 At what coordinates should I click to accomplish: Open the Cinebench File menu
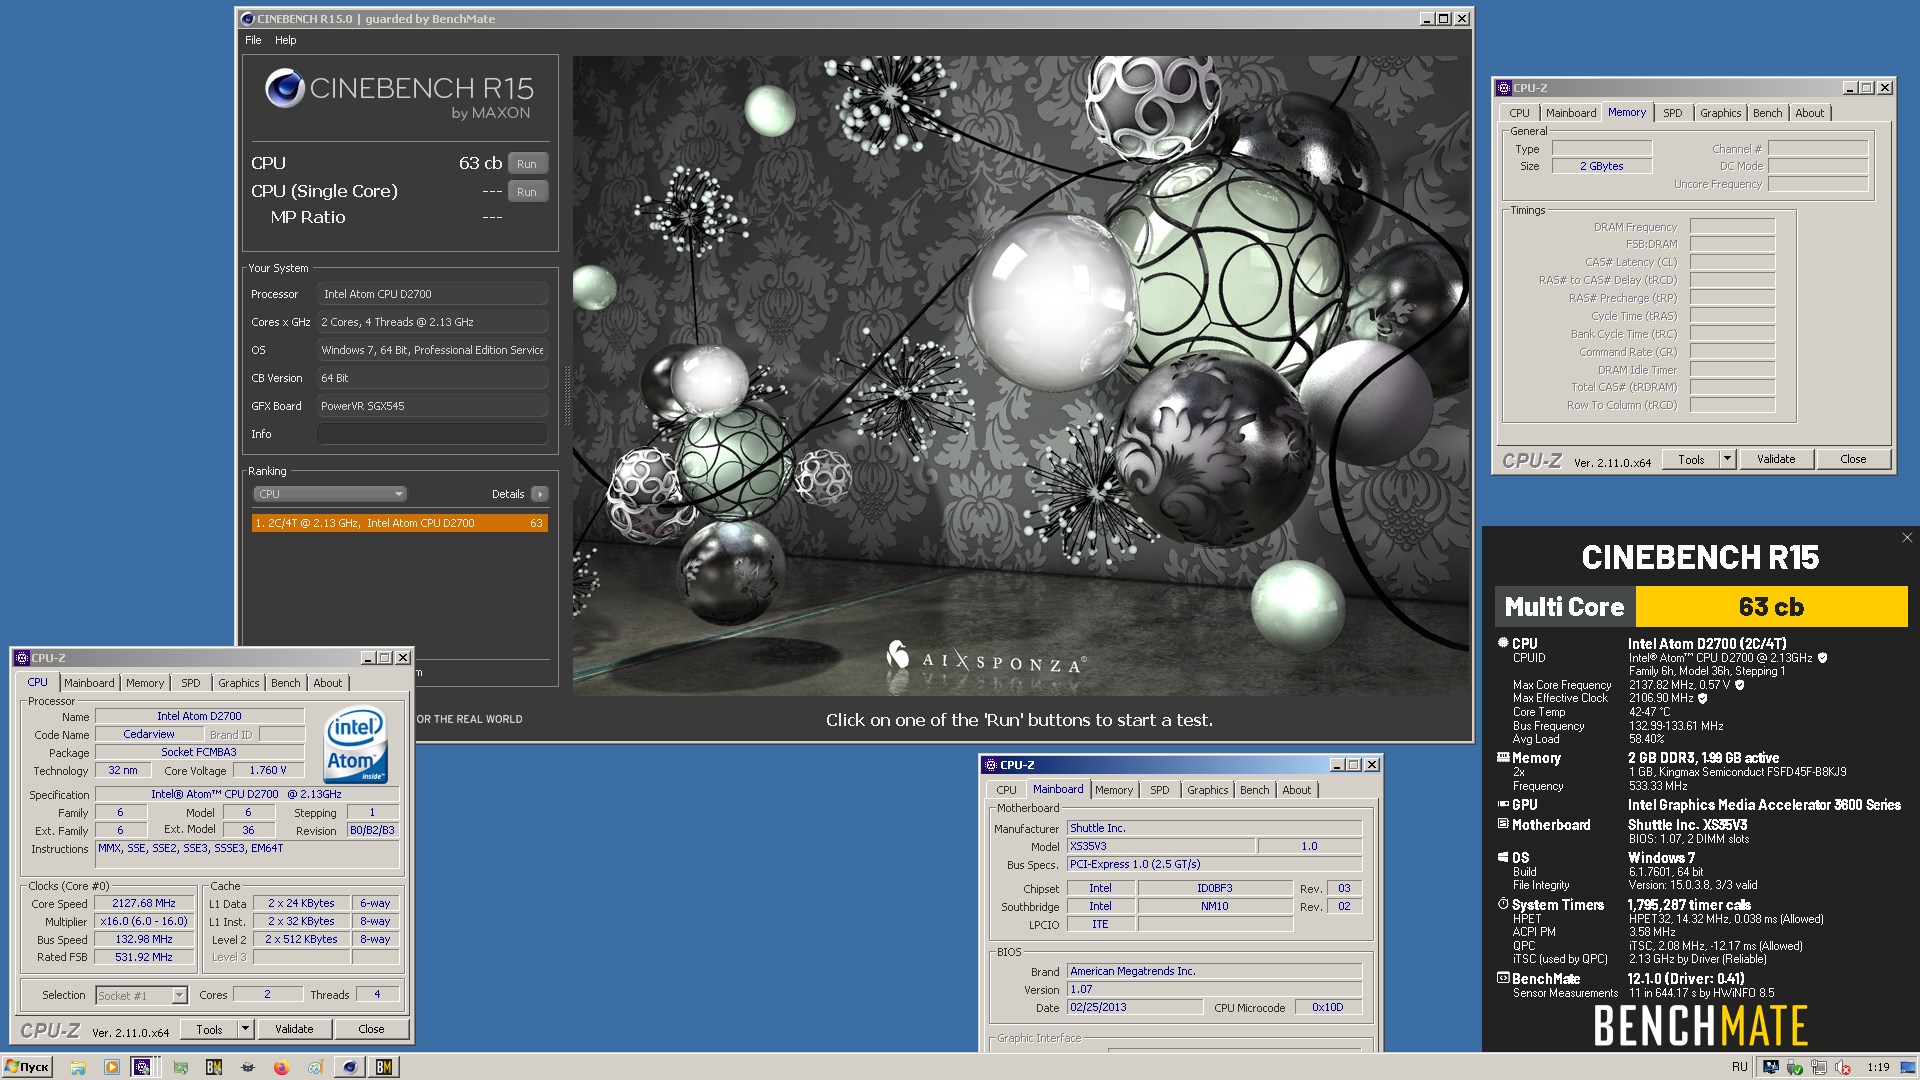(x=253, y=40)
